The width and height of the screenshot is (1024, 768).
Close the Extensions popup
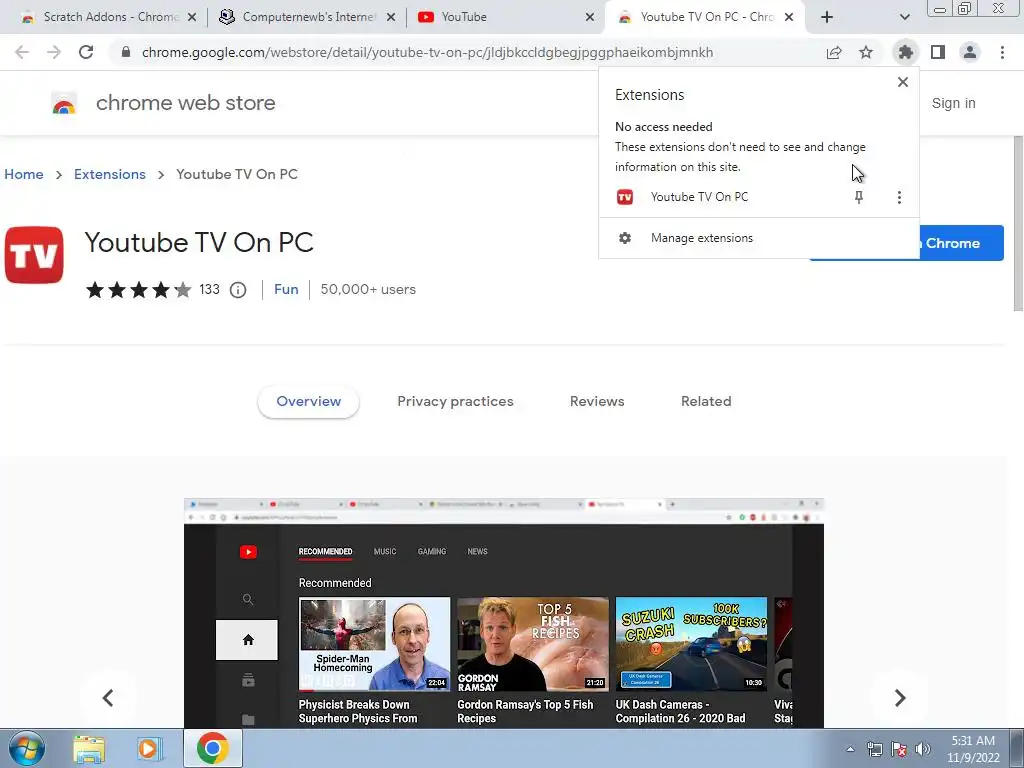(x=903, y=82)
